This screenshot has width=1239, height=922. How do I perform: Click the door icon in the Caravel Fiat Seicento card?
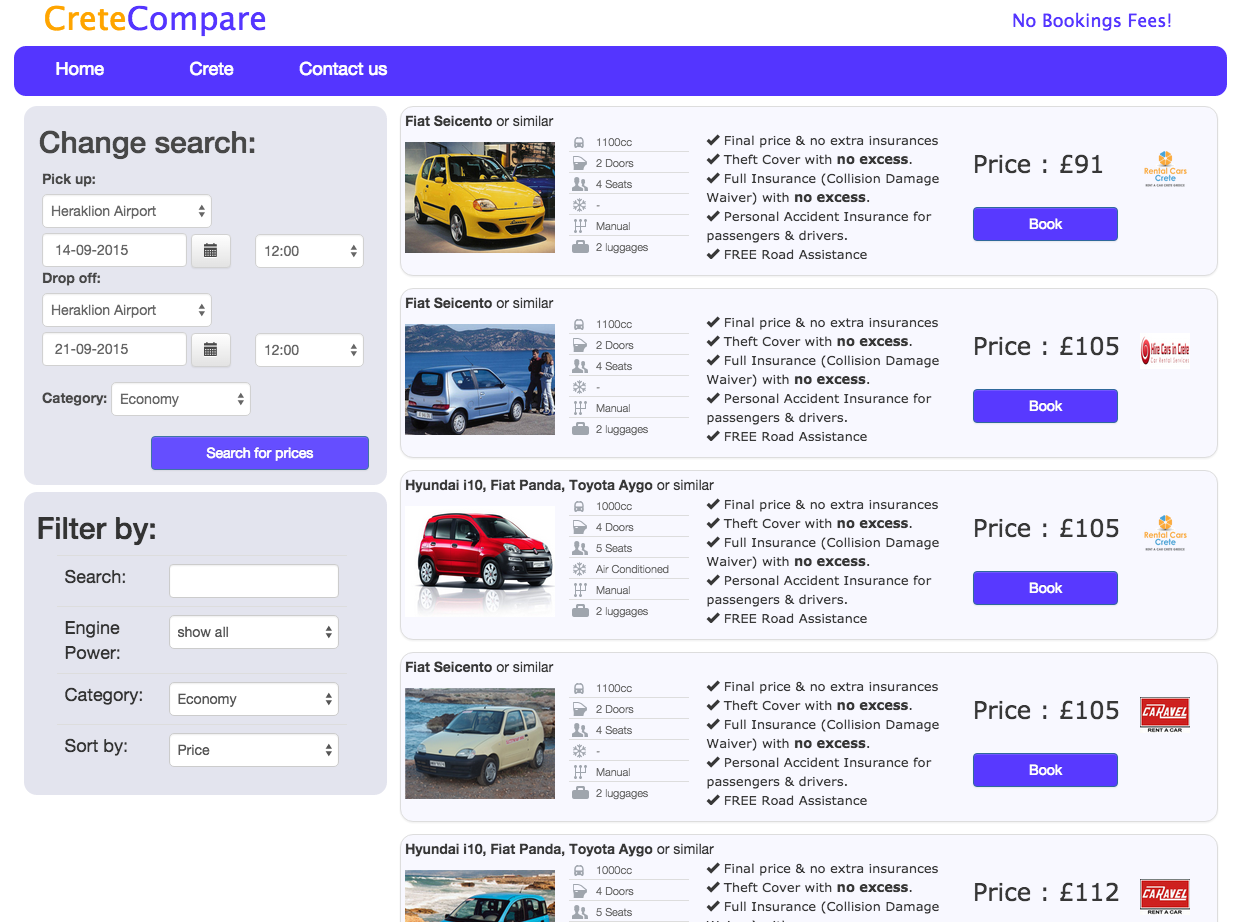tap(579, 709)
